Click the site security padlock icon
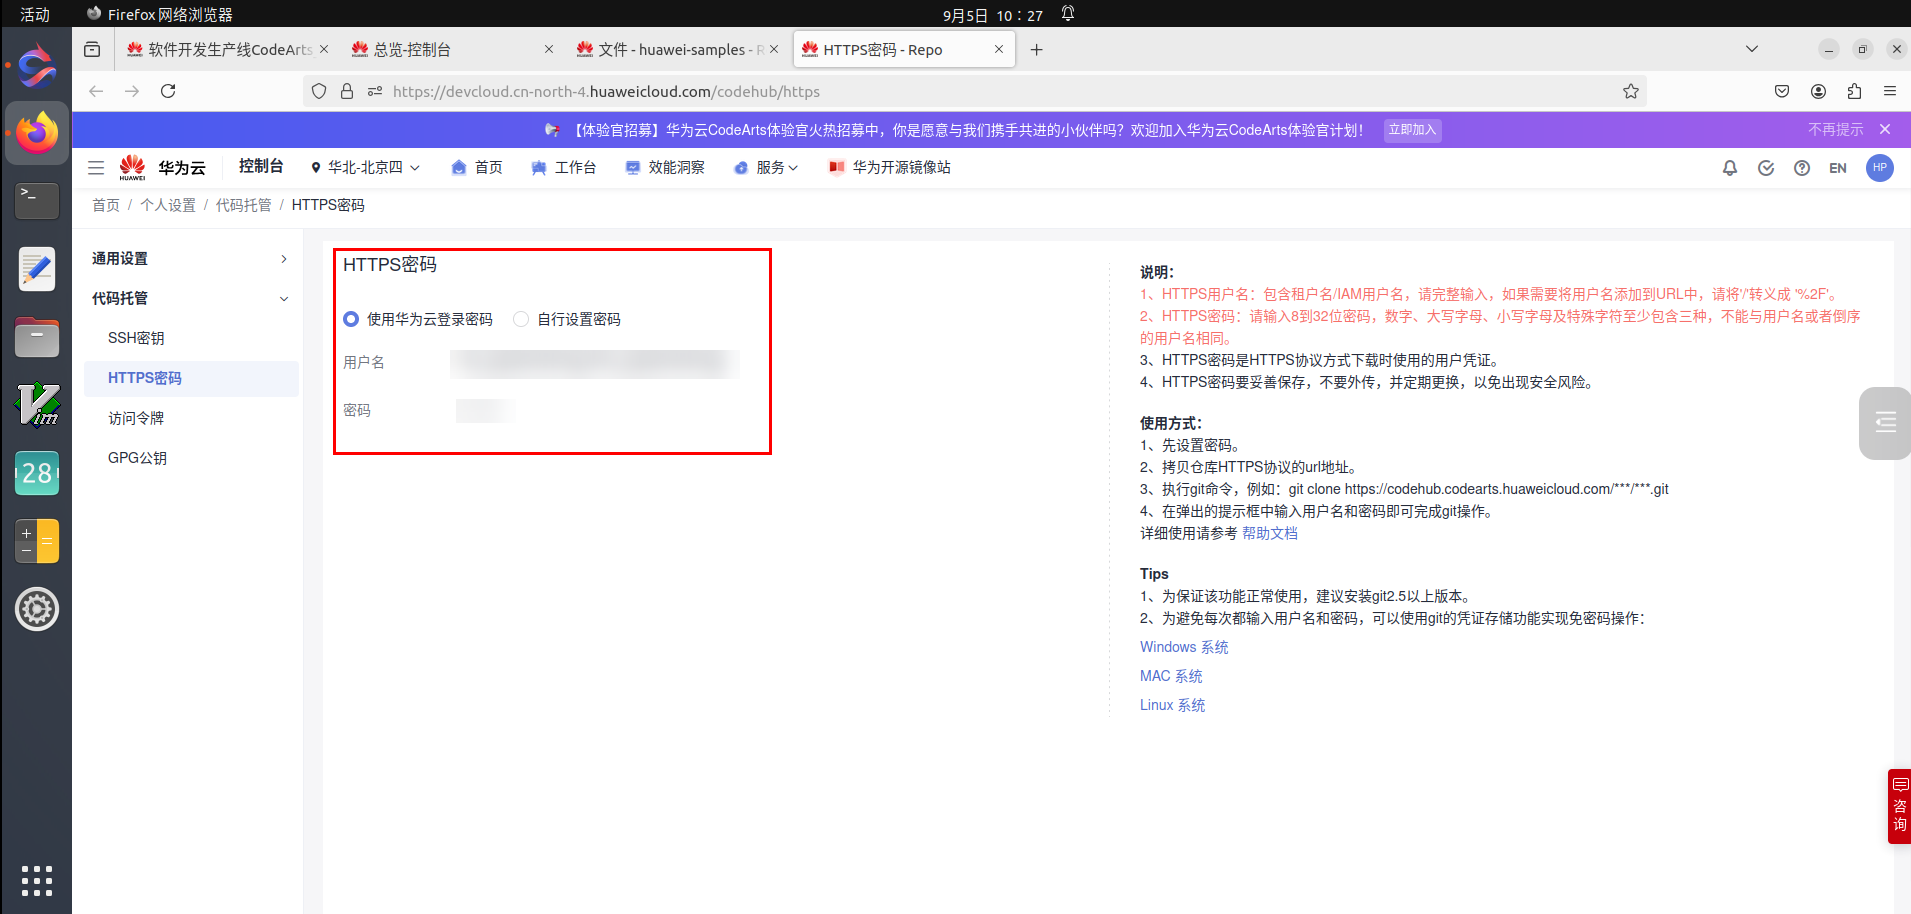Screen dimensions: 1911x914 click(347, 91)
